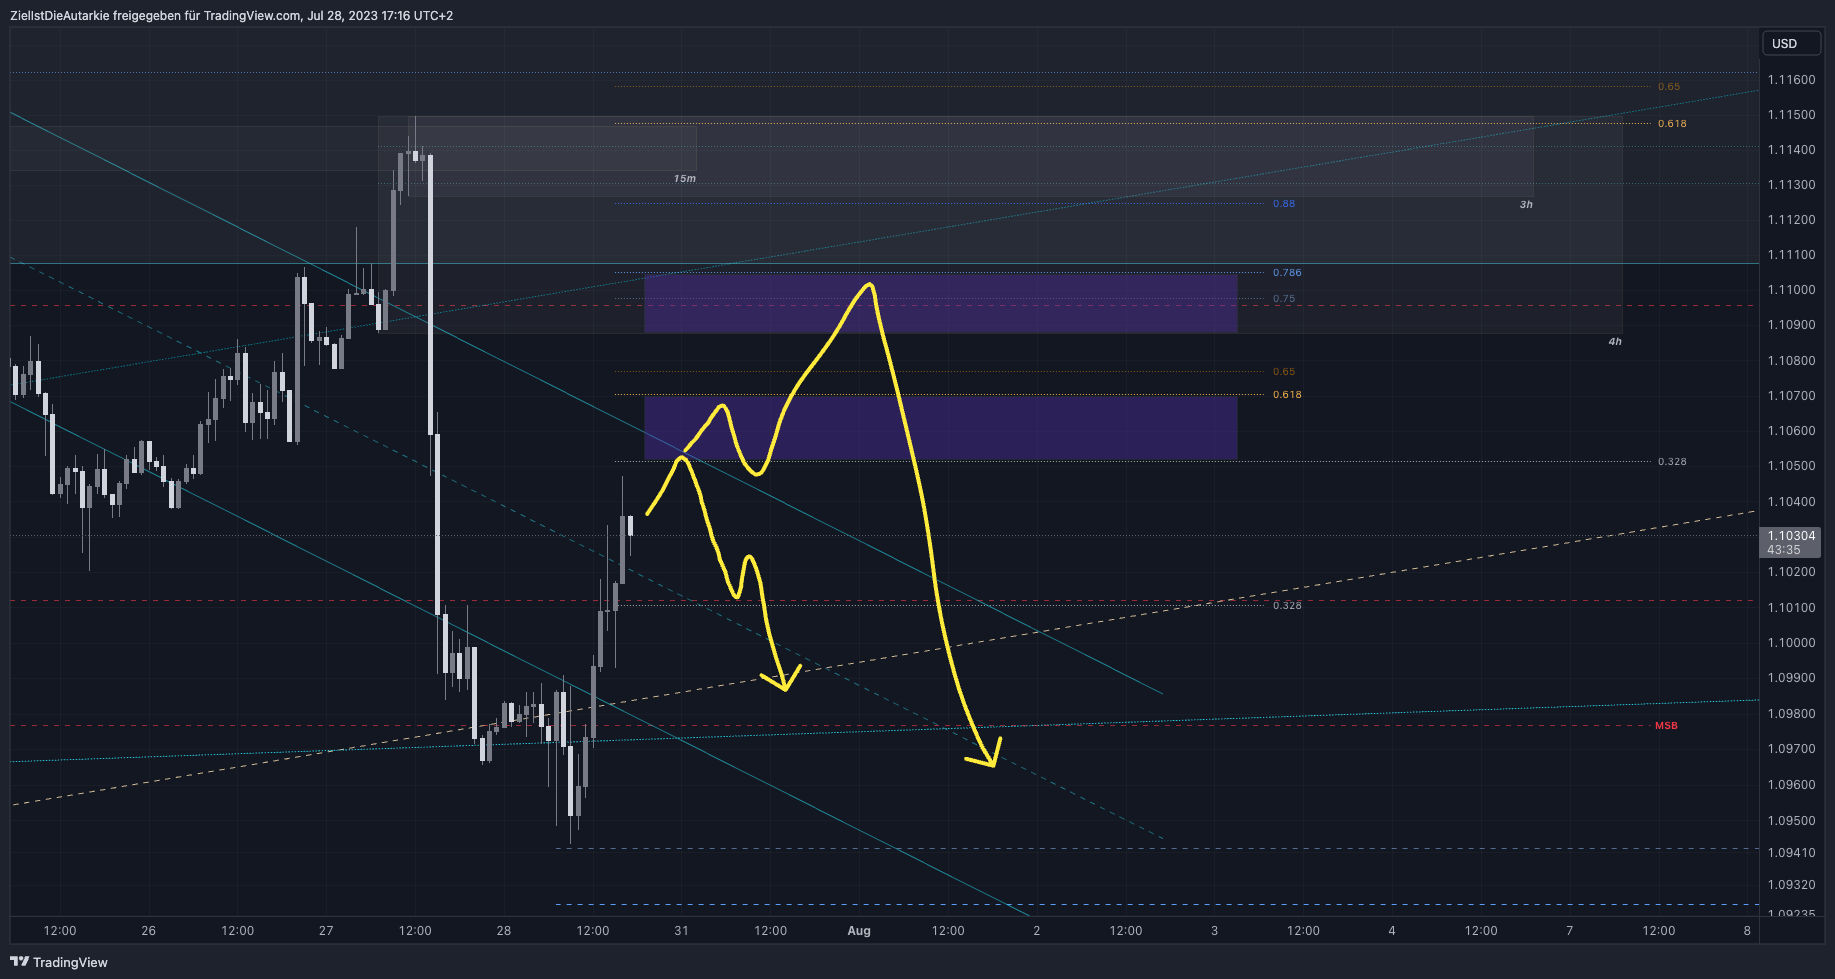Viewport: 1835px width, 979px height.
Task: Select the 1.10900 price axis label
Action: coord(1791,325)
